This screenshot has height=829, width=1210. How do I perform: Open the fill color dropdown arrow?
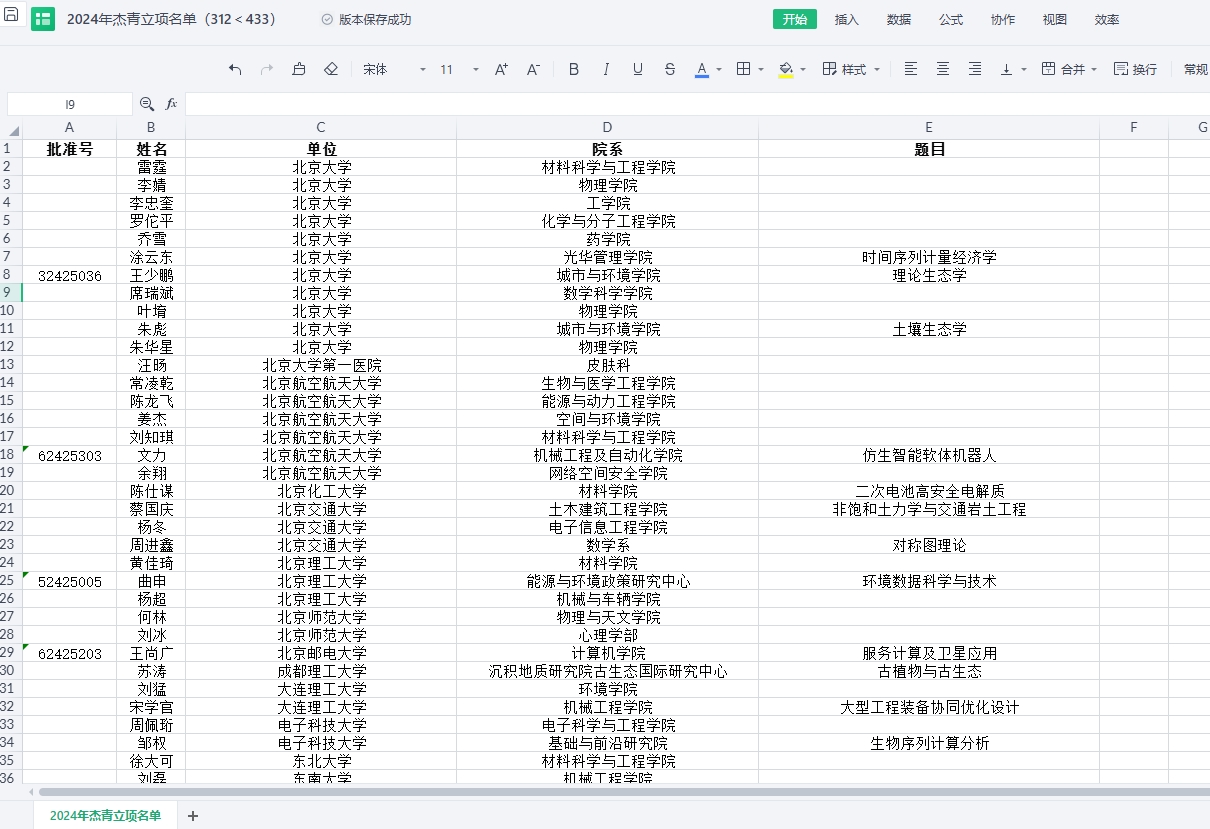tap(803, 70)
